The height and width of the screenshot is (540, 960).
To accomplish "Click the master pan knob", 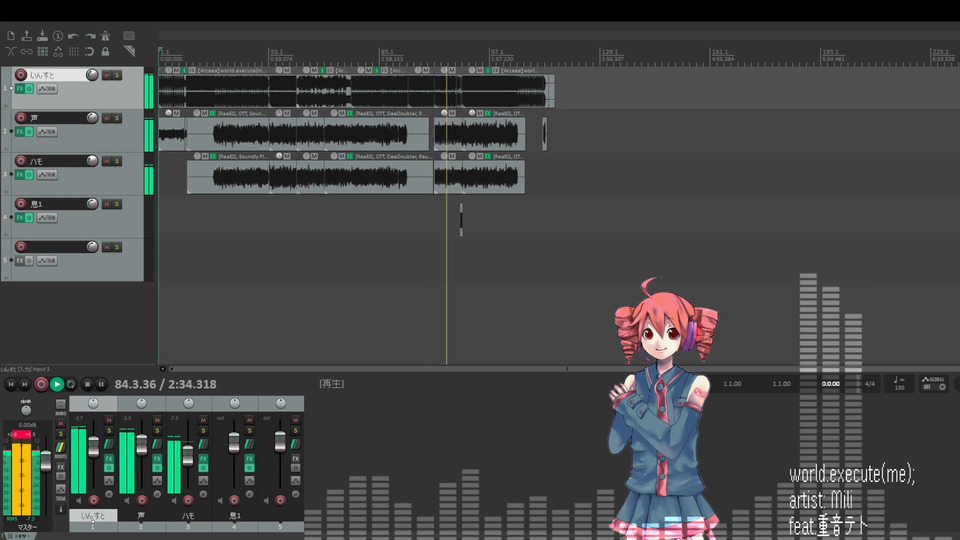I will pyautogui.click(x=26, y=410).
